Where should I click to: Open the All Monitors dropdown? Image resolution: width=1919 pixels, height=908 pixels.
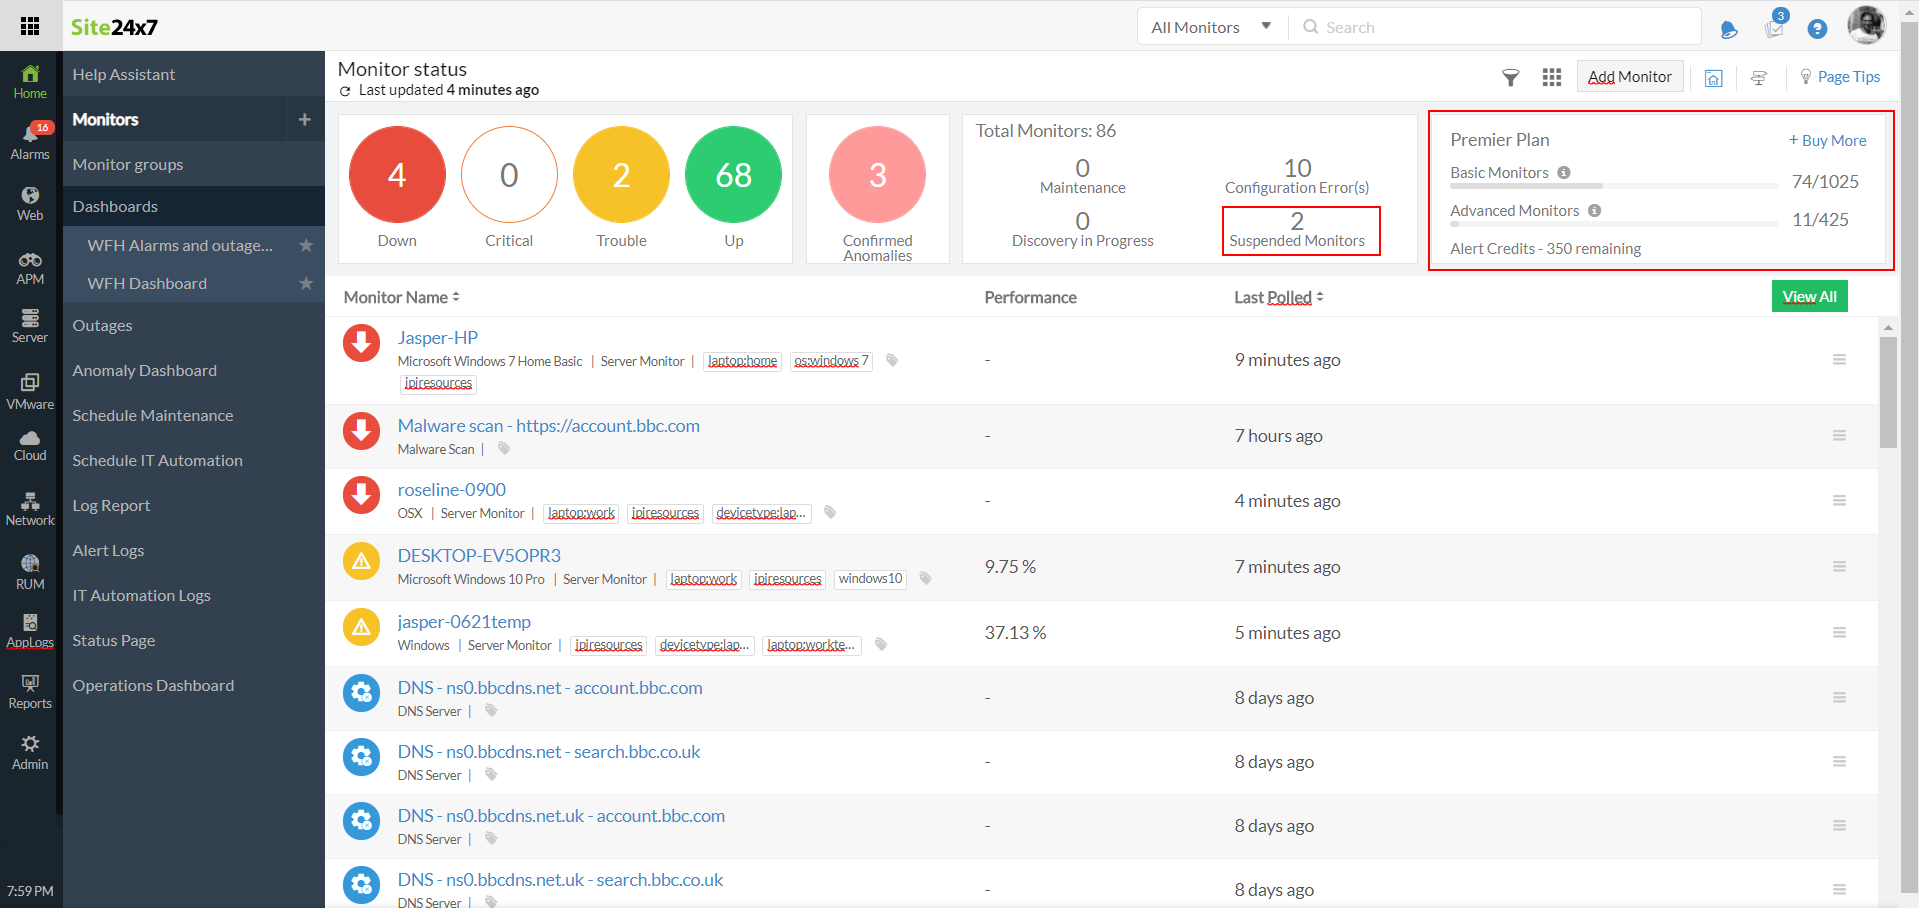point(1212,27)
